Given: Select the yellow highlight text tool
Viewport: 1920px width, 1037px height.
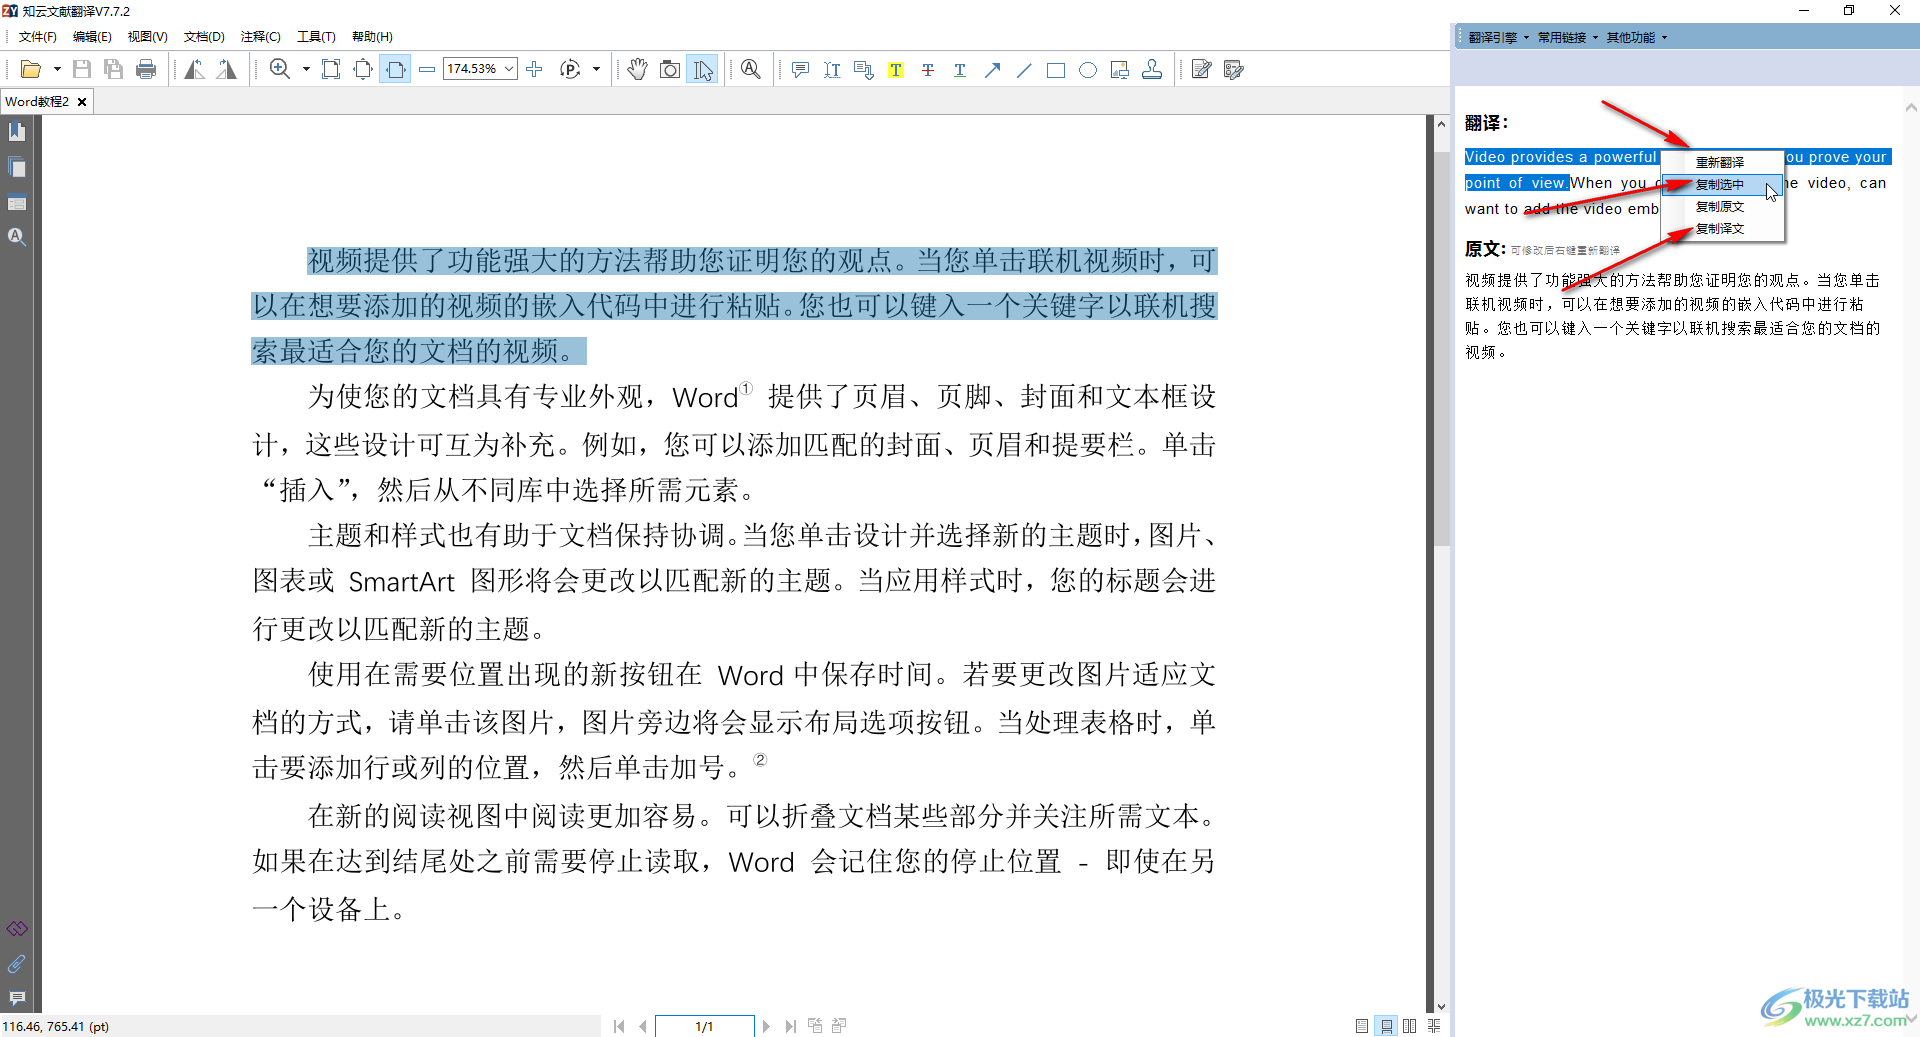Looking at the screenshot, I should (896, 70).
